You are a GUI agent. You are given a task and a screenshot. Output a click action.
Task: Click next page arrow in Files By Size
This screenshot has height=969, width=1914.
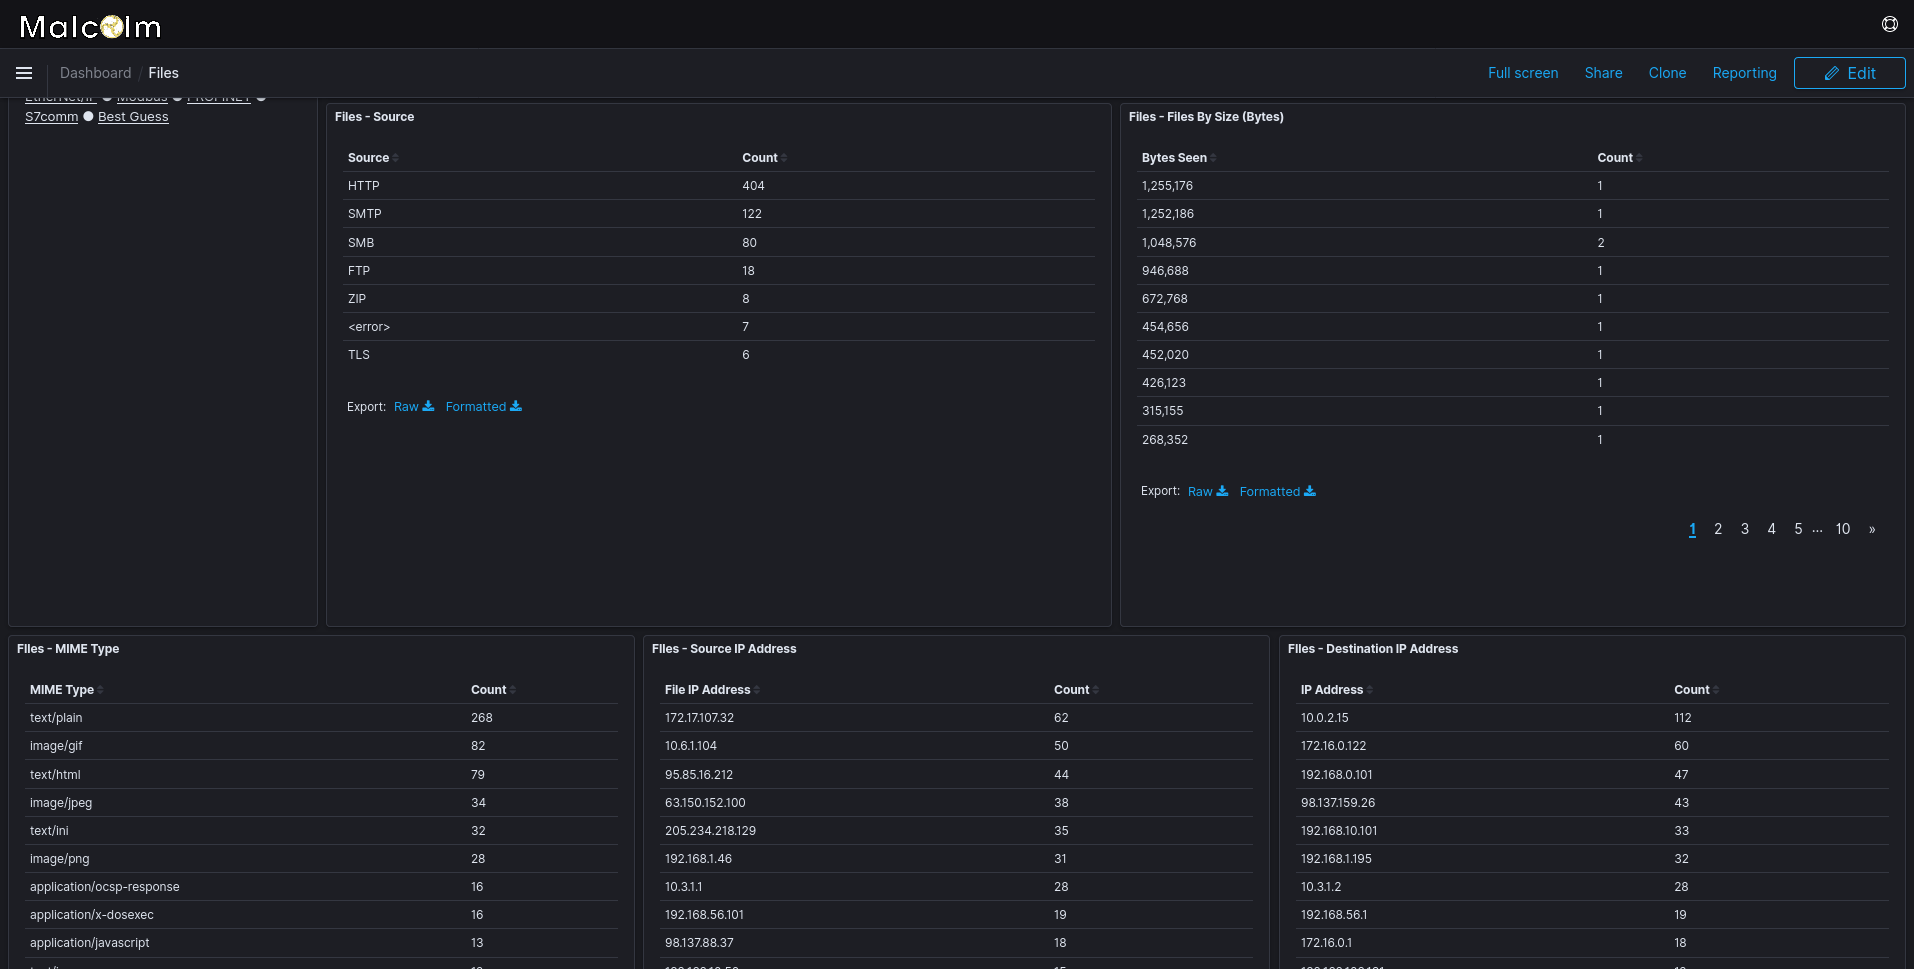point(1872,529)
